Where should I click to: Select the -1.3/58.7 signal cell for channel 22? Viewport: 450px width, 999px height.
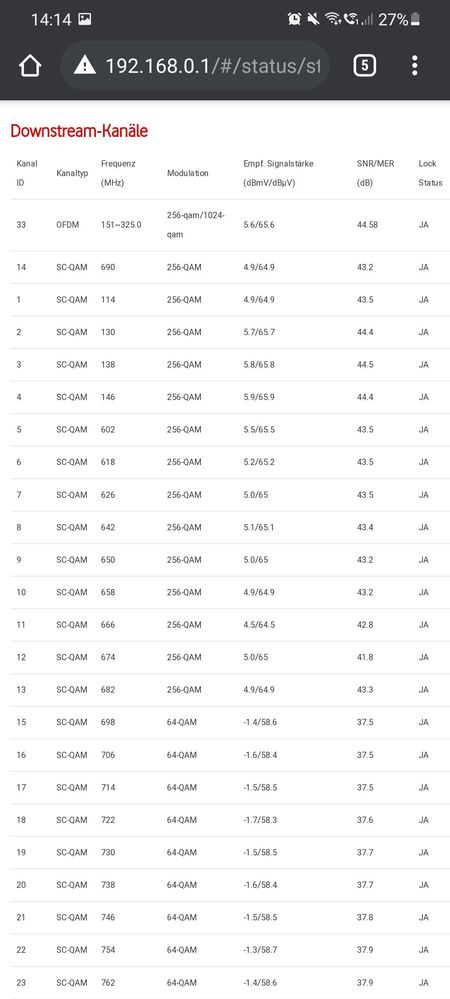[260, 949]
